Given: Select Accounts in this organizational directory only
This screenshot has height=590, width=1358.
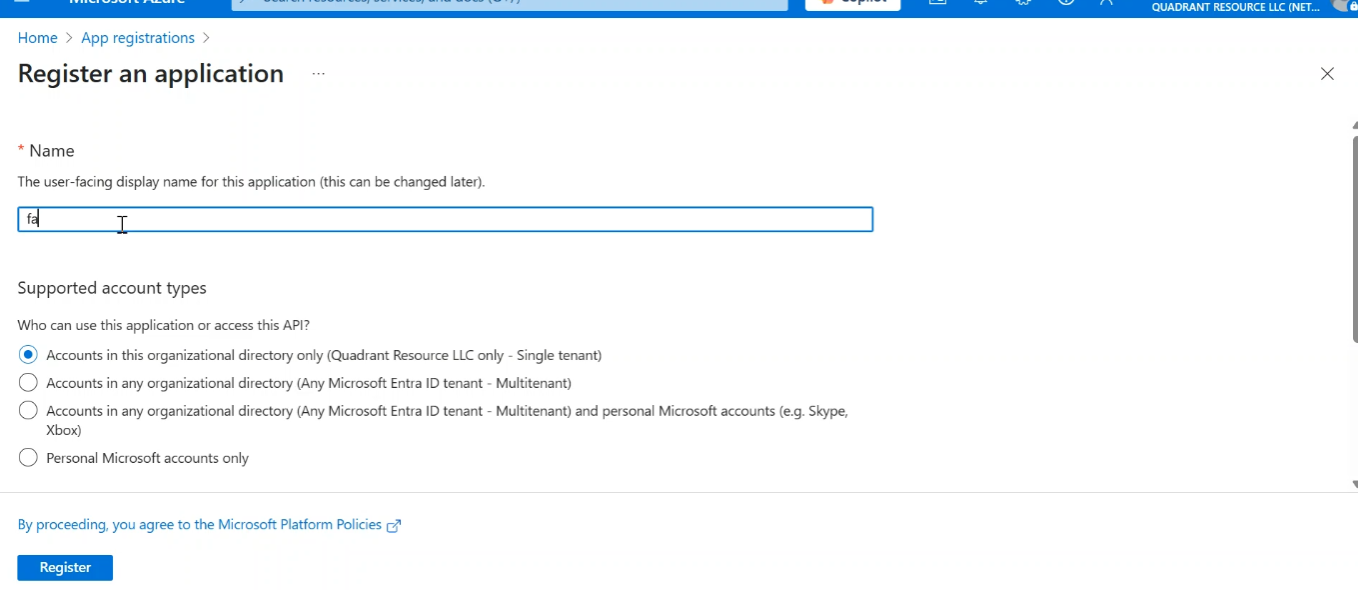Looking at the screenshot, I should coord(28,355).
